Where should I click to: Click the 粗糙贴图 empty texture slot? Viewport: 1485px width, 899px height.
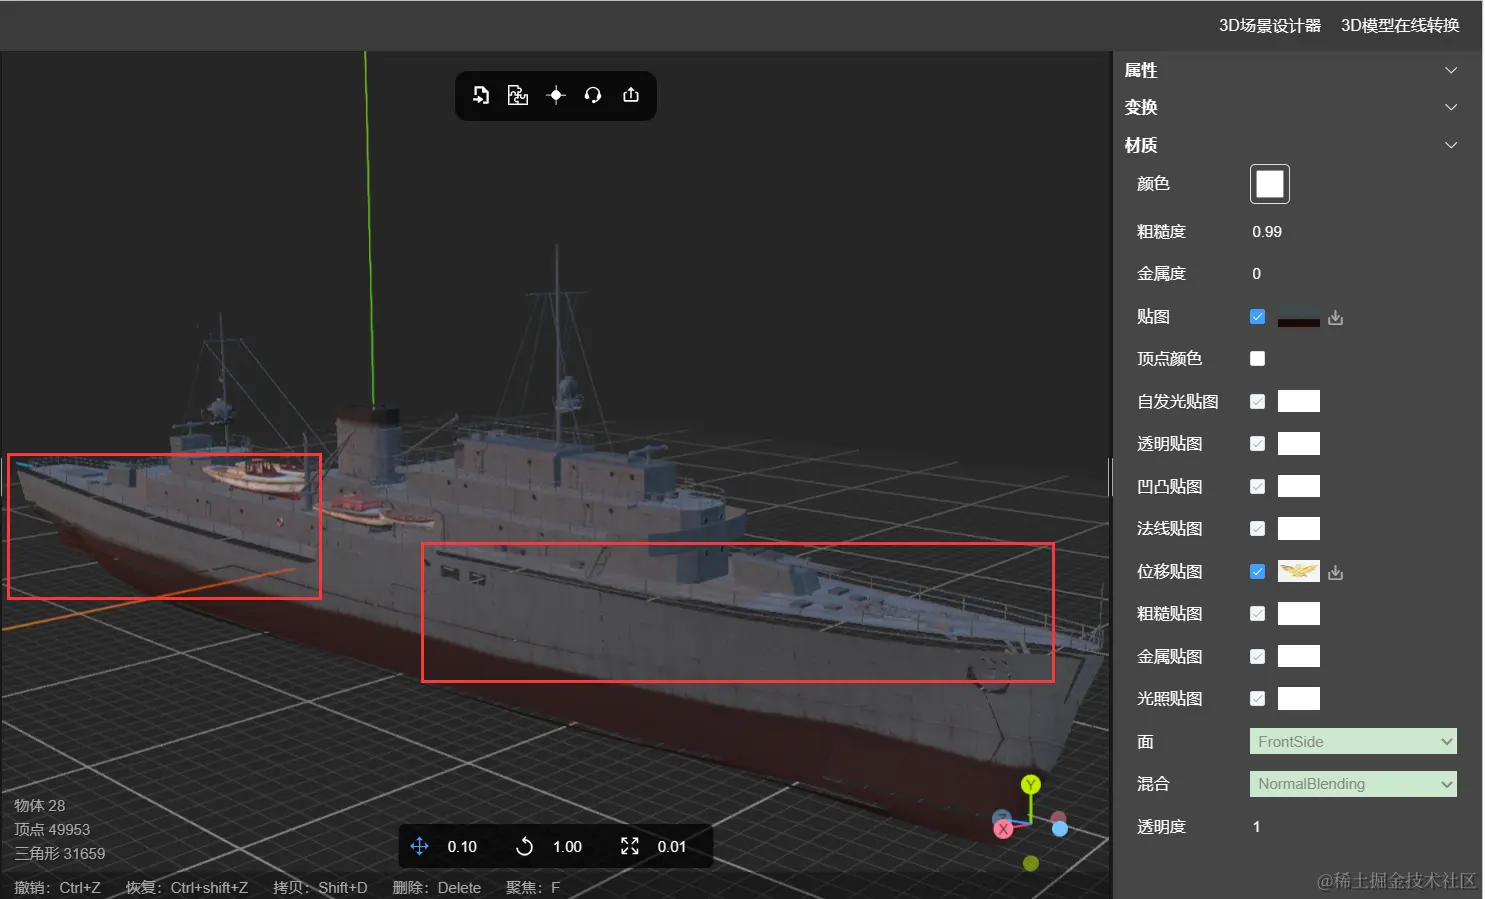pos(1299,614)
